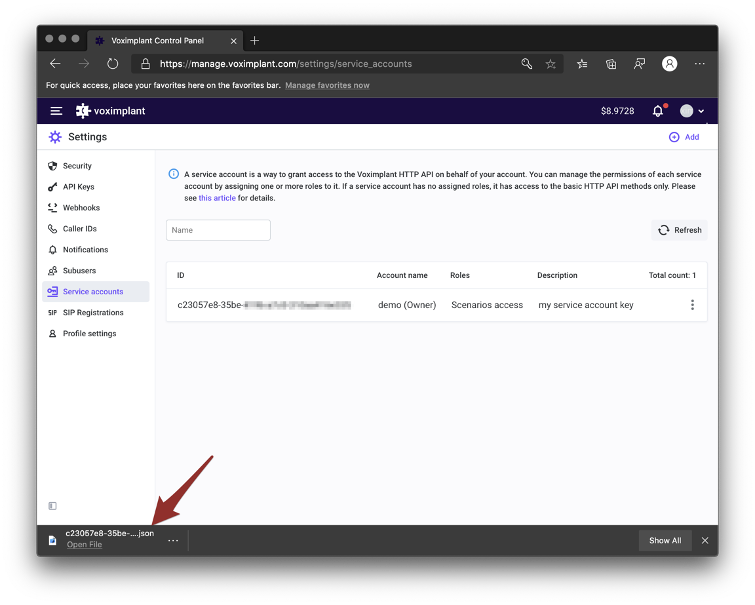Click Manage favorites now link
Viewport: 755px width, 605px height.
[327, 85]
